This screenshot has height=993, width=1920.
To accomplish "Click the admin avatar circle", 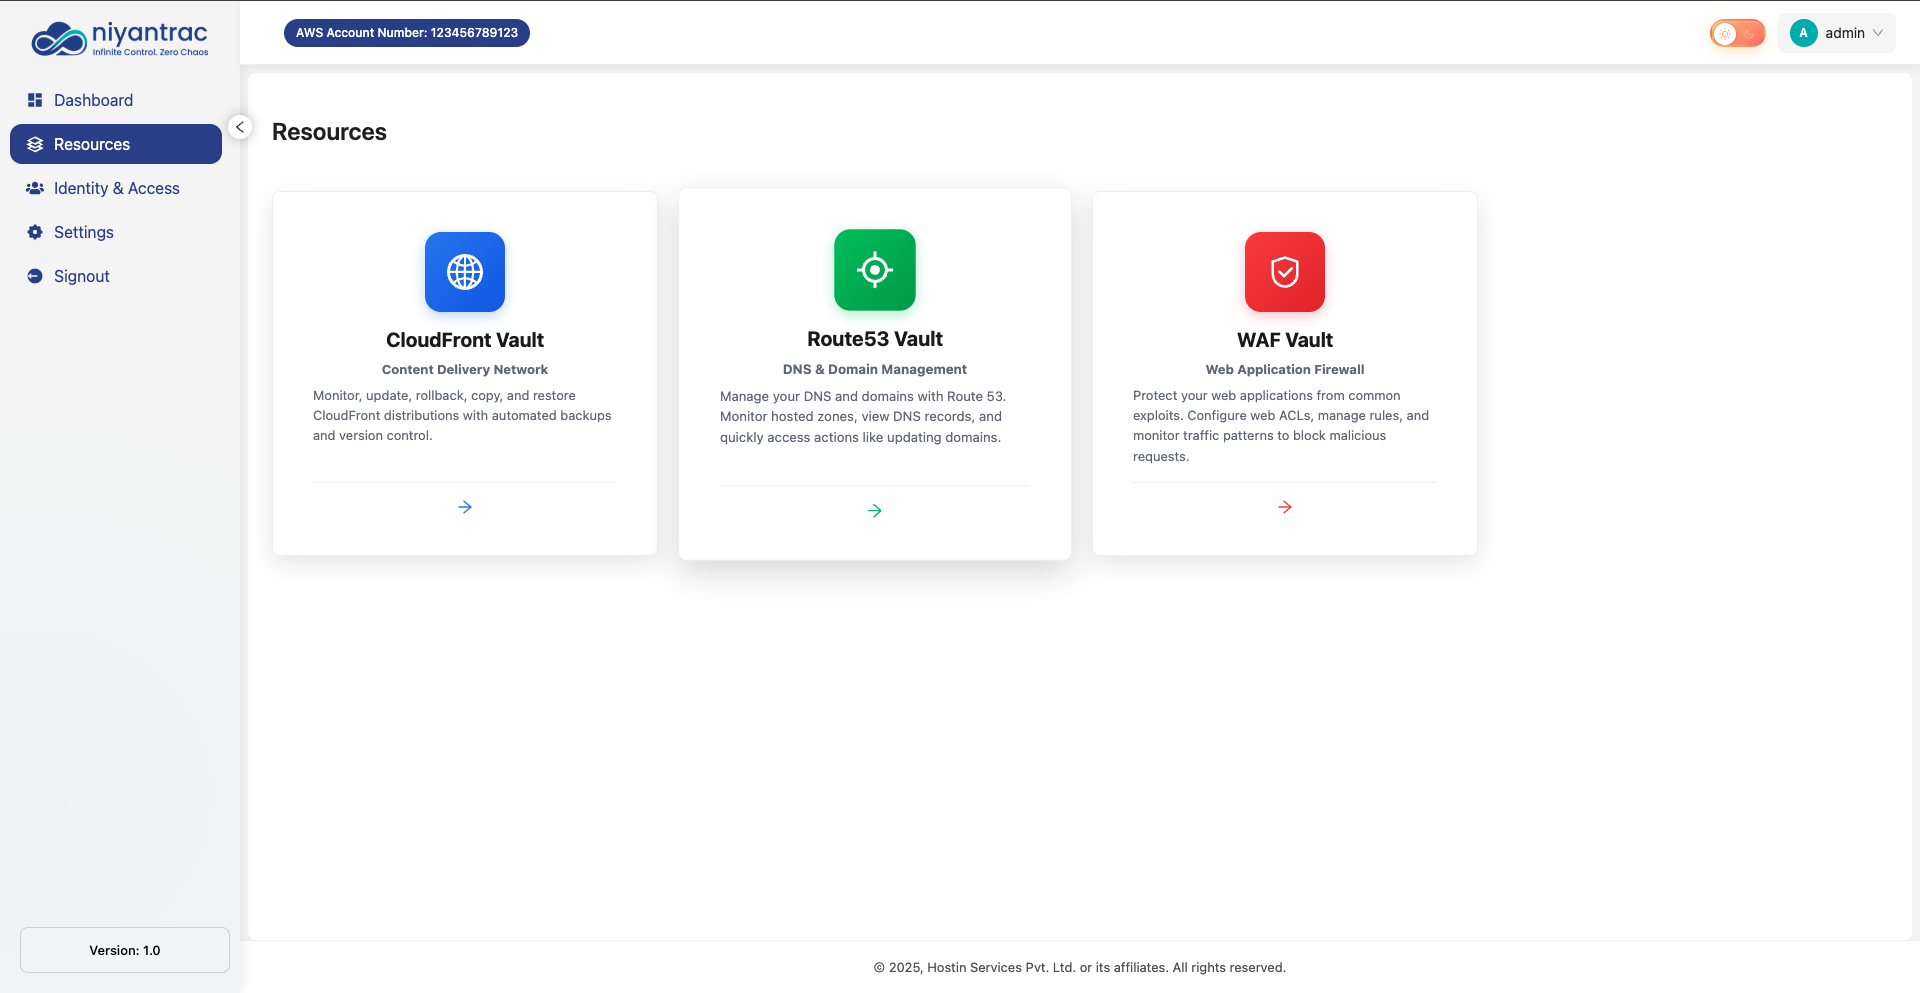I will [1803, 33].
